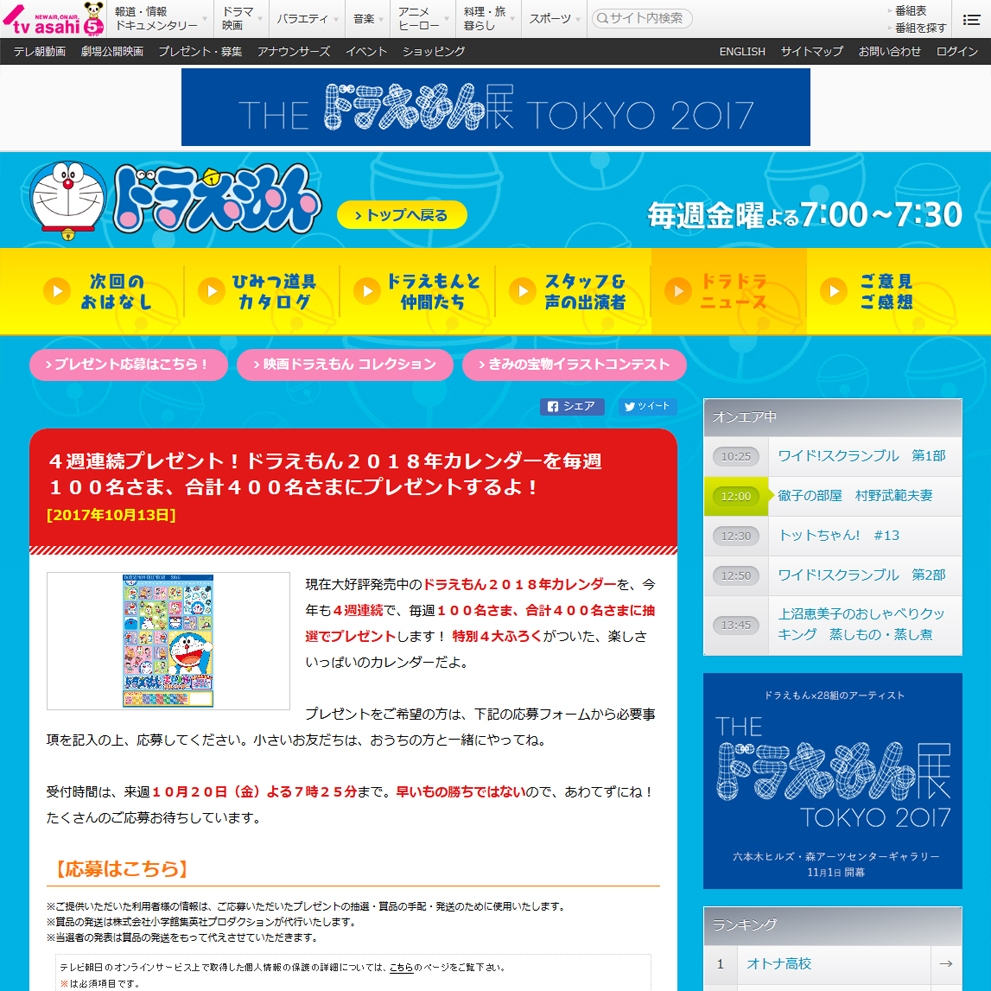This screenshot has width=991, height=991.
Task: Open オトナ高校 ranking entry
Action: pos(779,964)
